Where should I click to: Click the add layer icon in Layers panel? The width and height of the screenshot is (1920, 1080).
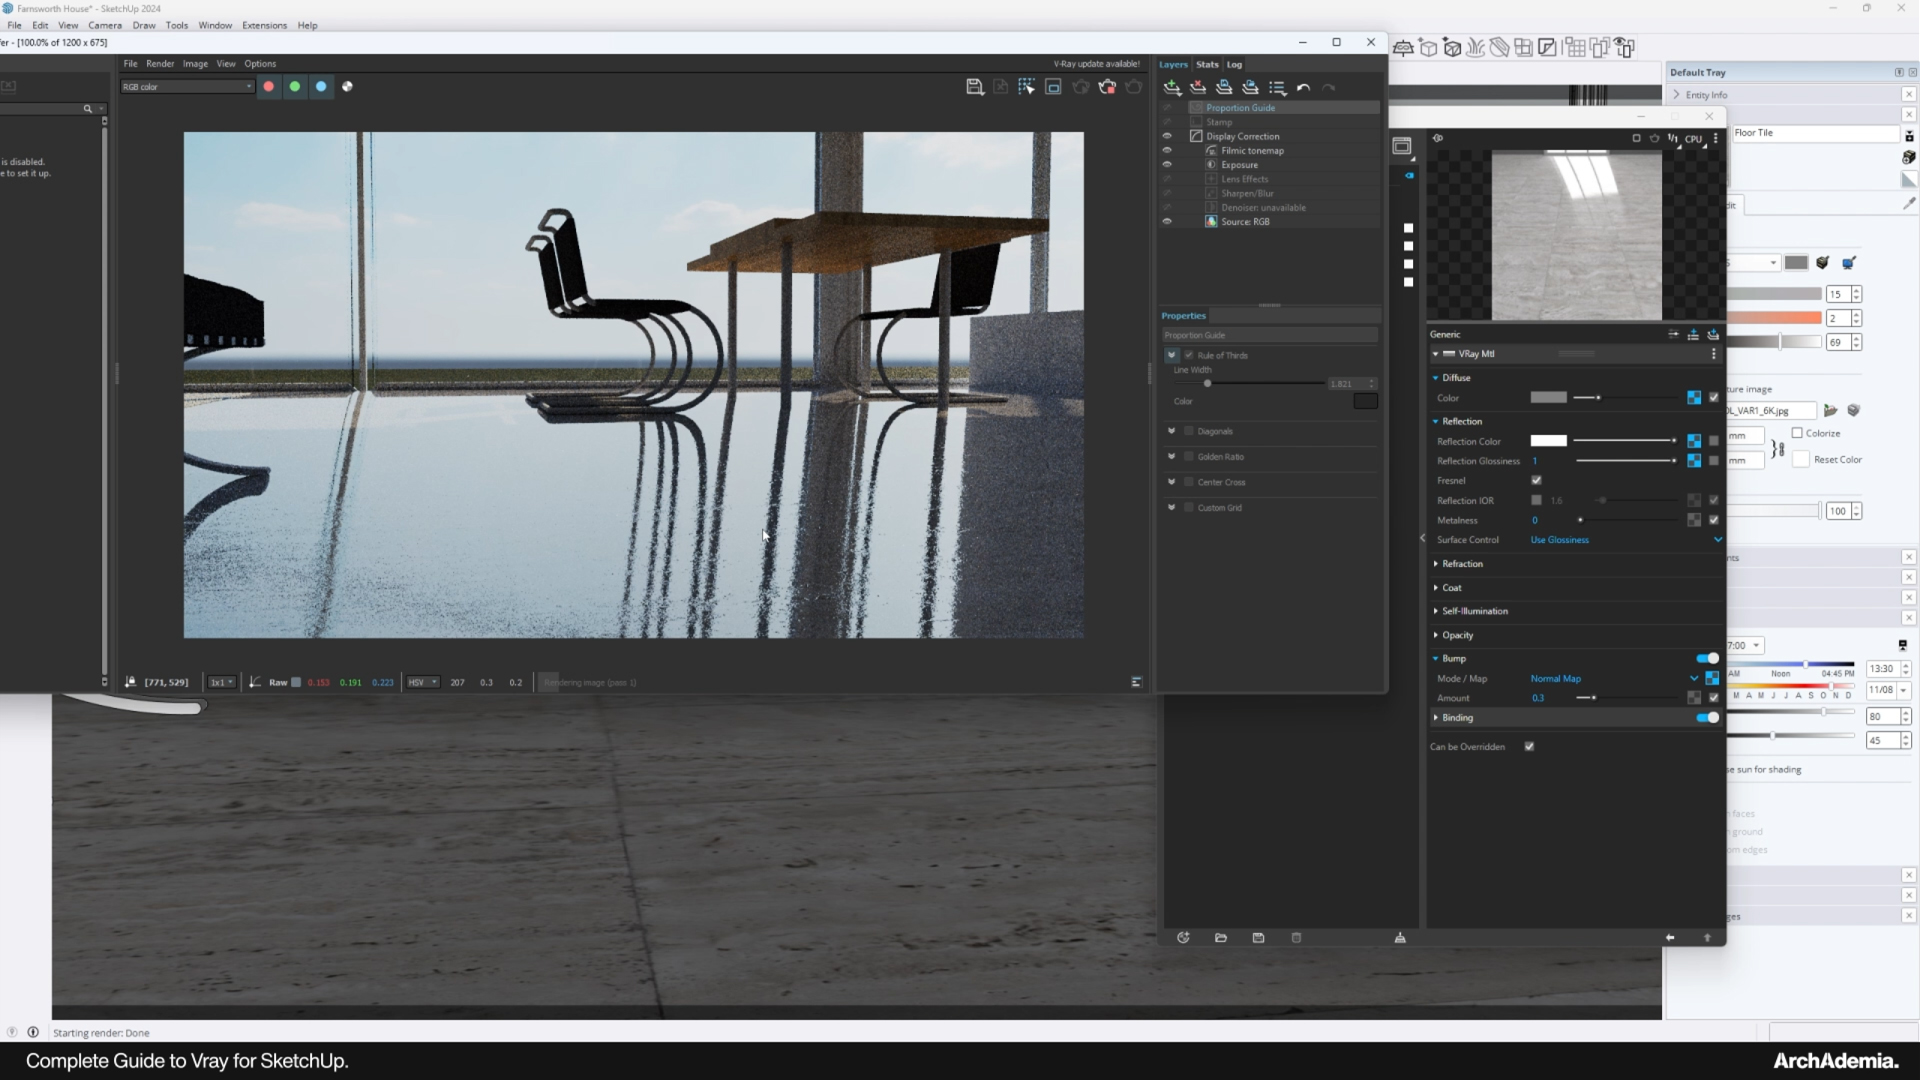[1172, 88]
